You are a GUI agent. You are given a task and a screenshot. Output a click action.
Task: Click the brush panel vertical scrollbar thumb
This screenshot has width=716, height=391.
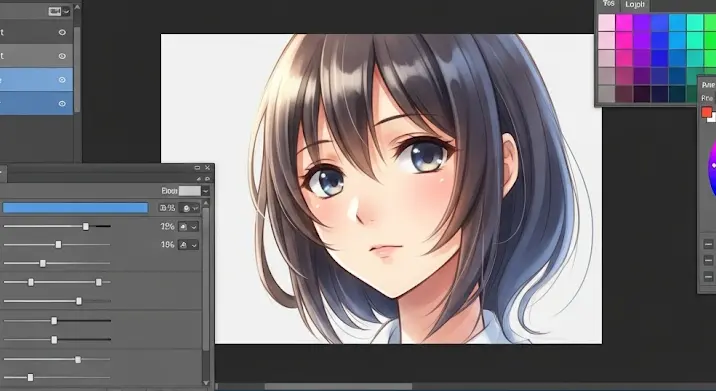coord(206,279)
